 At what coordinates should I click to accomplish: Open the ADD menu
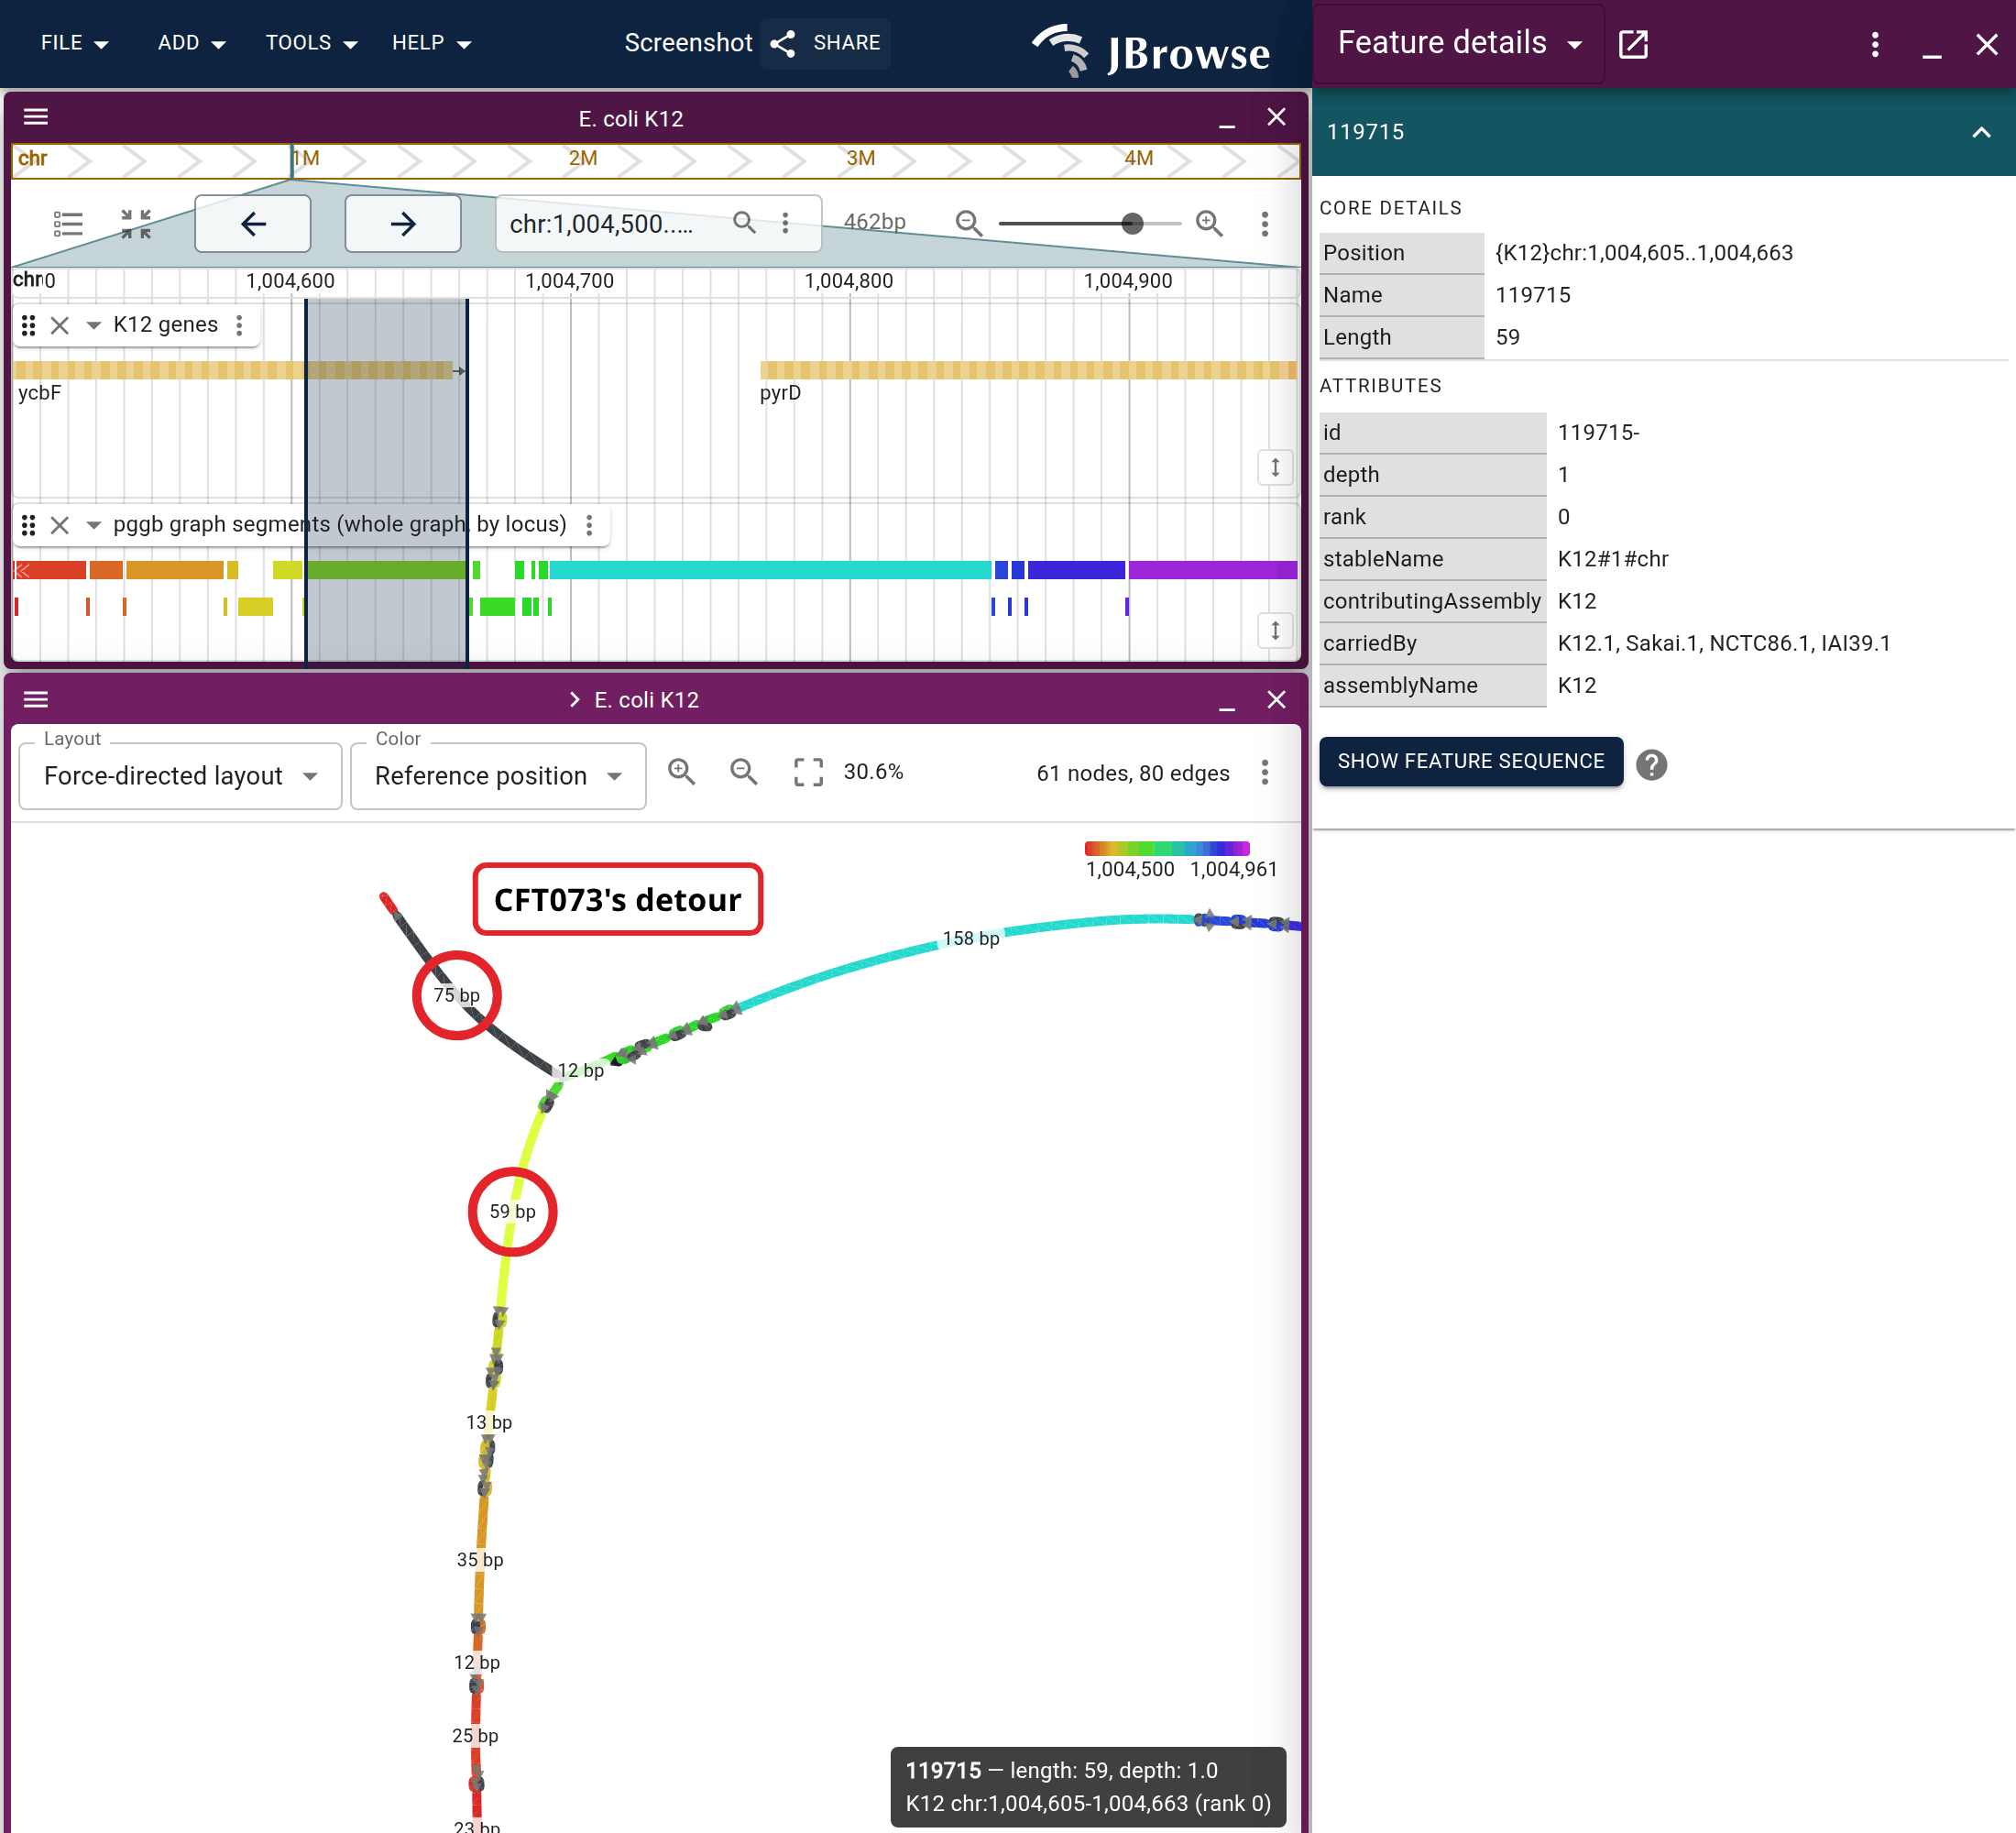tap(191, 43)
